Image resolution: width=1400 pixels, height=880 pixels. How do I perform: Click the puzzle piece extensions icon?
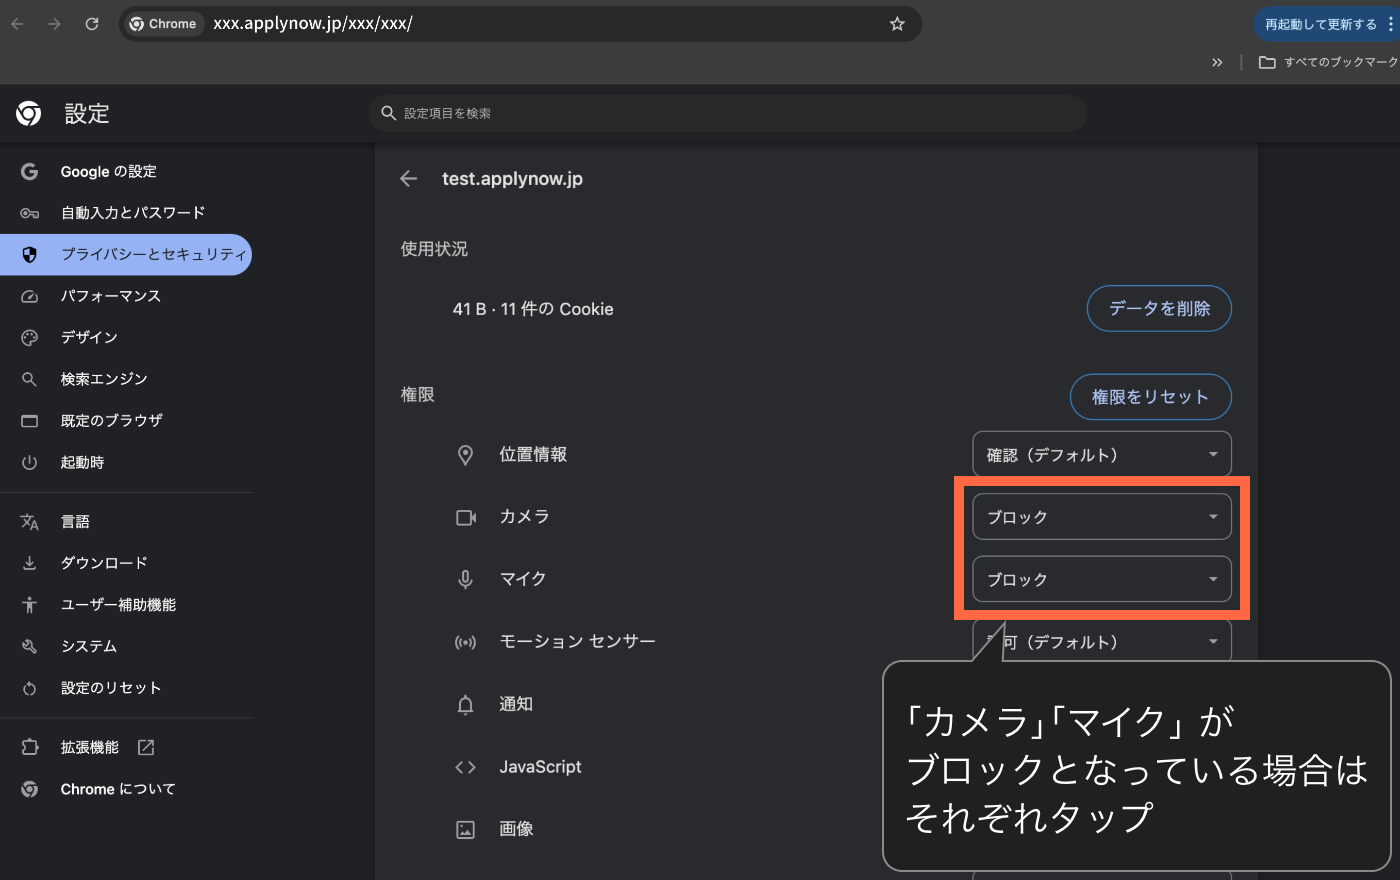pyautogui.click(x=29, y=747)
